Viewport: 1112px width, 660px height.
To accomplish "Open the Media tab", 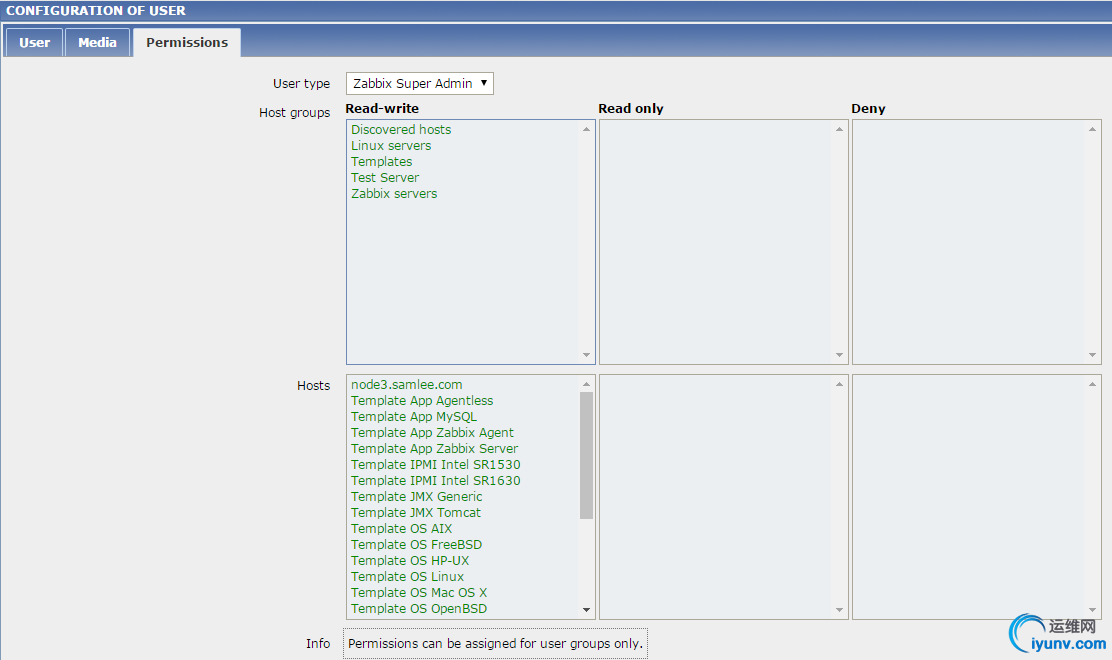I will click(x=97, y=43).
